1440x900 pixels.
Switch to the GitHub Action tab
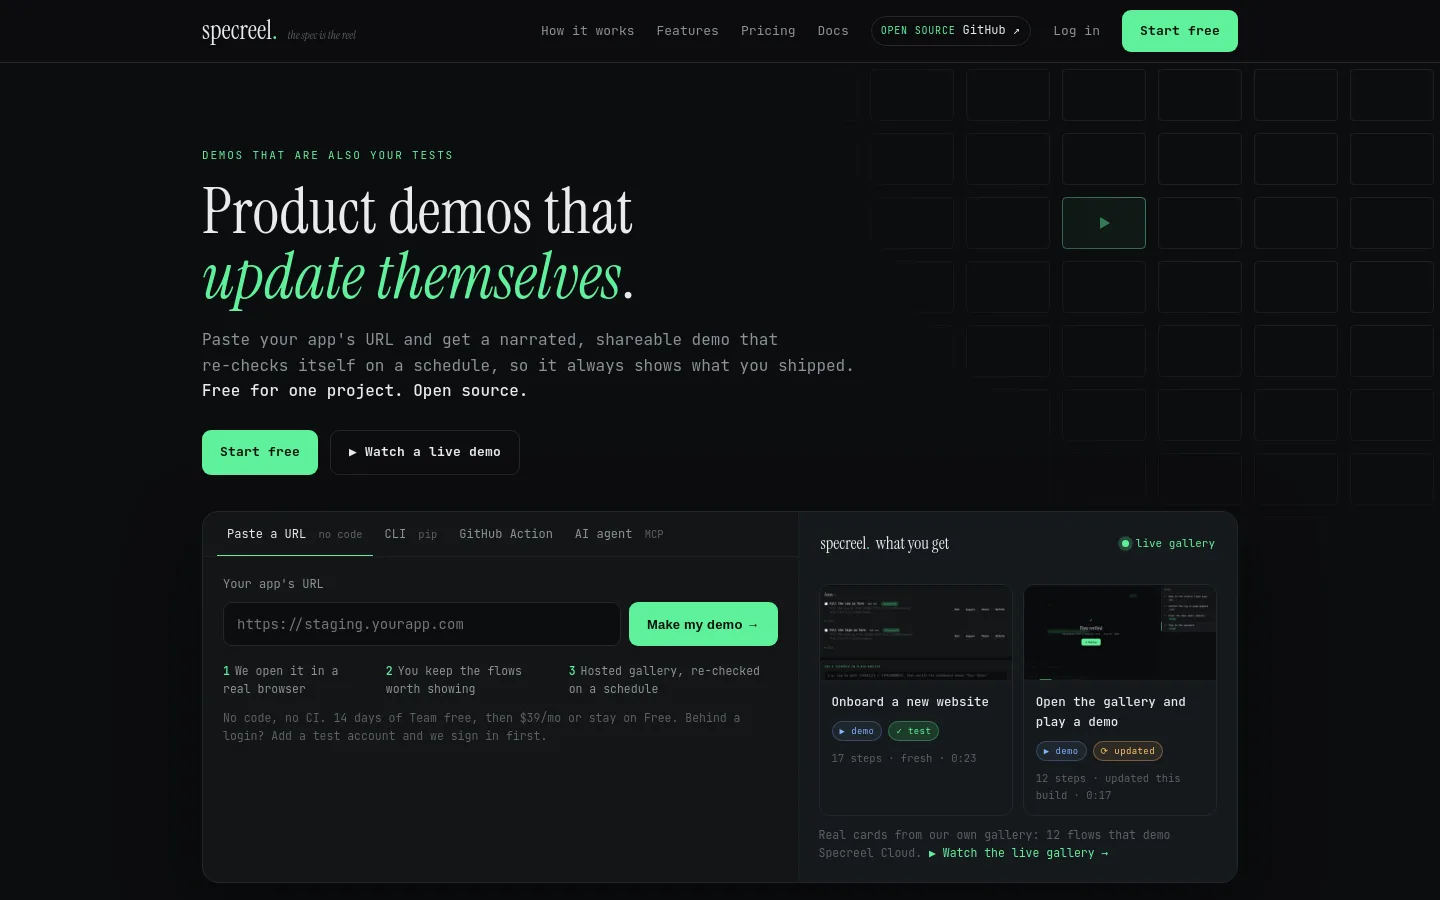tap(506, 534)
